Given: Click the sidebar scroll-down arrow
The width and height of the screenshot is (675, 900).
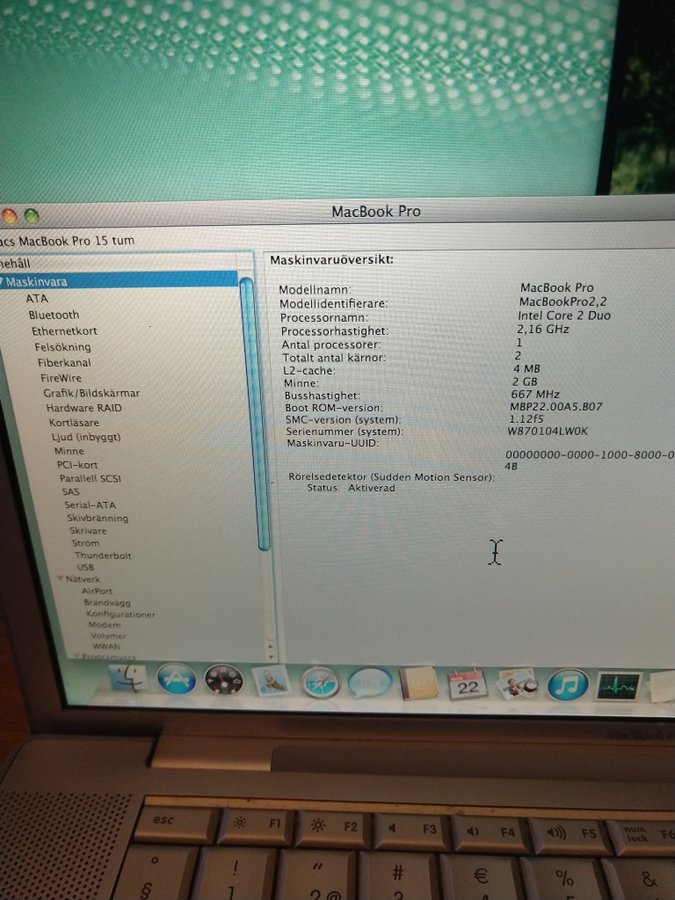Looking at the screenshot, I should coord(271,655).
